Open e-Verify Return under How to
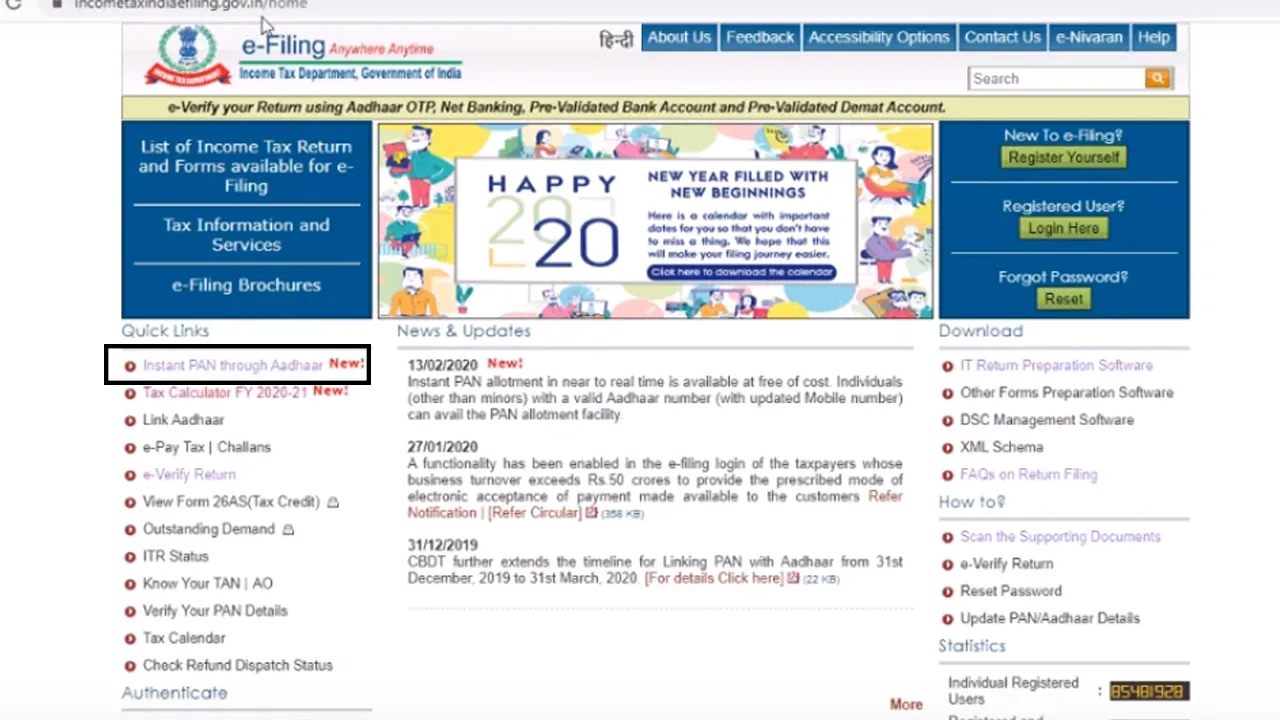 click(1006, 564)
